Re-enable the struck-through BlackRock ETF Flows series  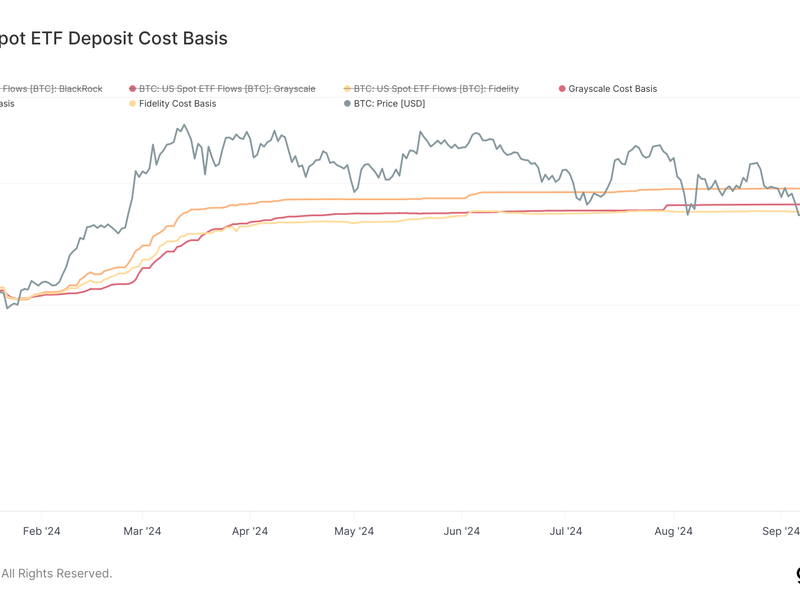coord(50,88)
